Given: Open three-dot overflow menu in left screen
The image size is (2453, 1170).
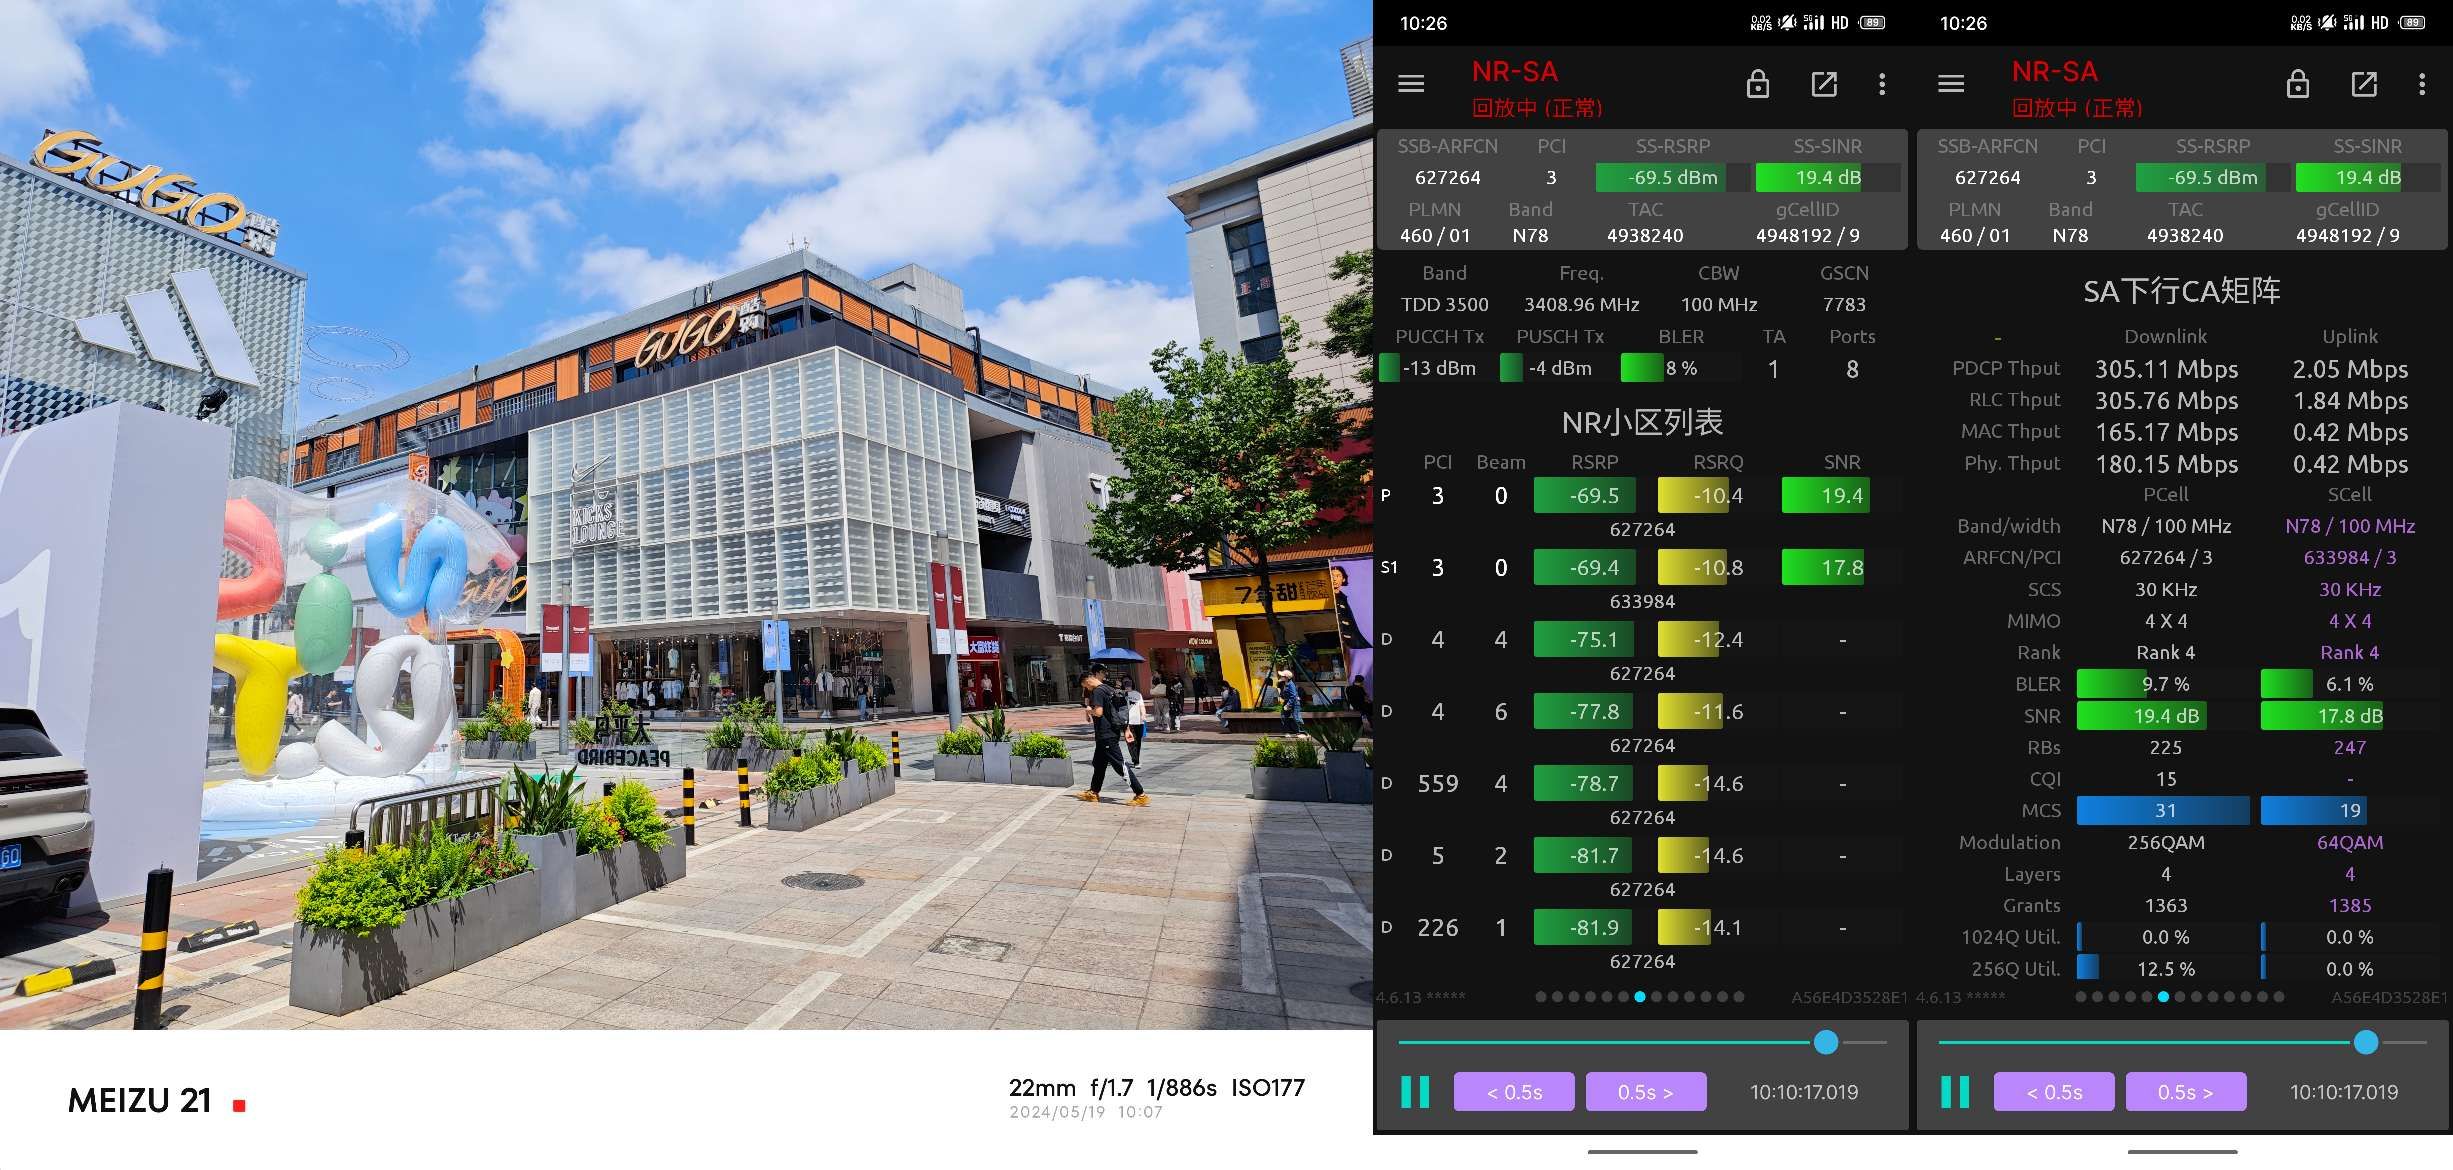Looking at the screenshot, I should pos(1882,84).
